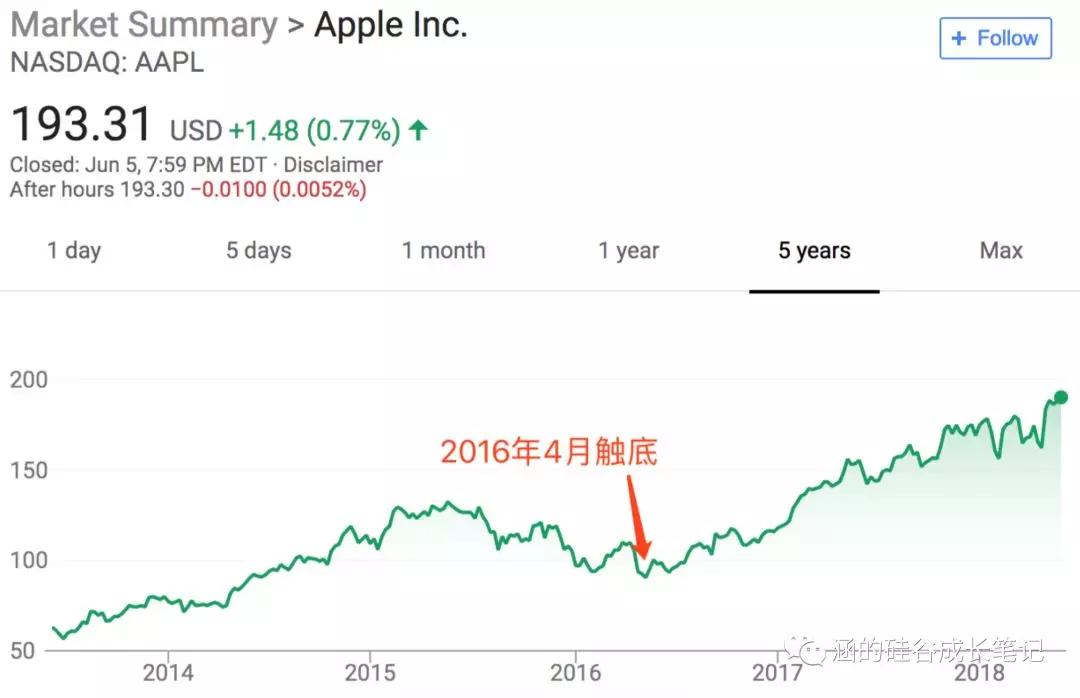Click the plus icon in Follow button
The width and height of the screenshot is (1080, 698).
tap(959, 39)
